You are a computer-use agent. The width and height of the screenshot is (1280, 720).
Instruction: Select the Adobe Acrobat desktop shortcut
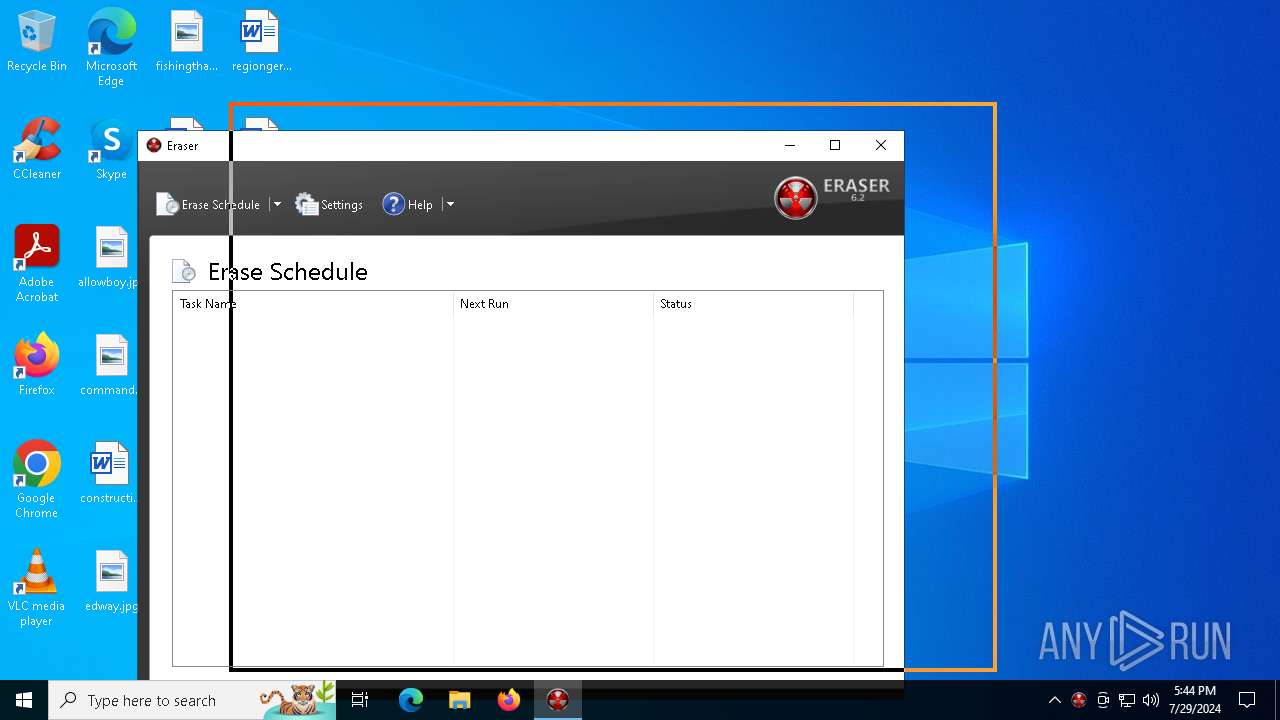click(37, 263)
